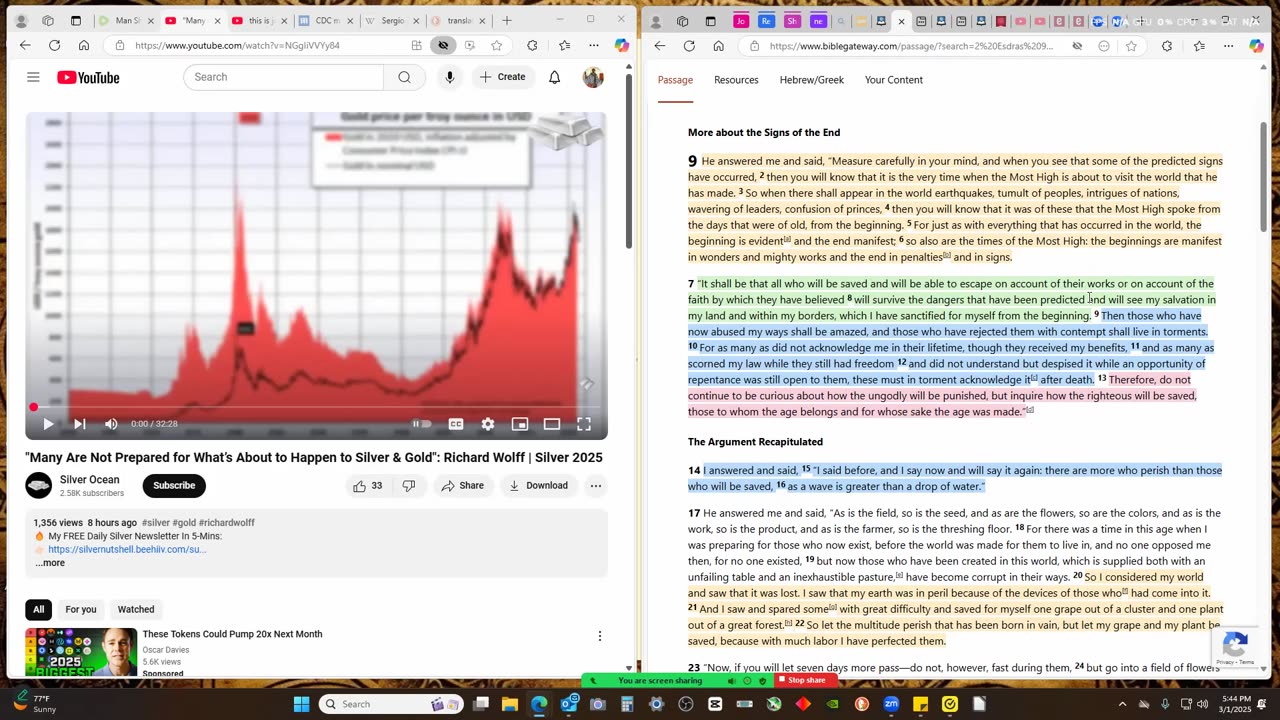Image resolution: width=1280 pixels, height=720 pixels.
Task: Like the video, 33 likes
Action: coord(368,486)
